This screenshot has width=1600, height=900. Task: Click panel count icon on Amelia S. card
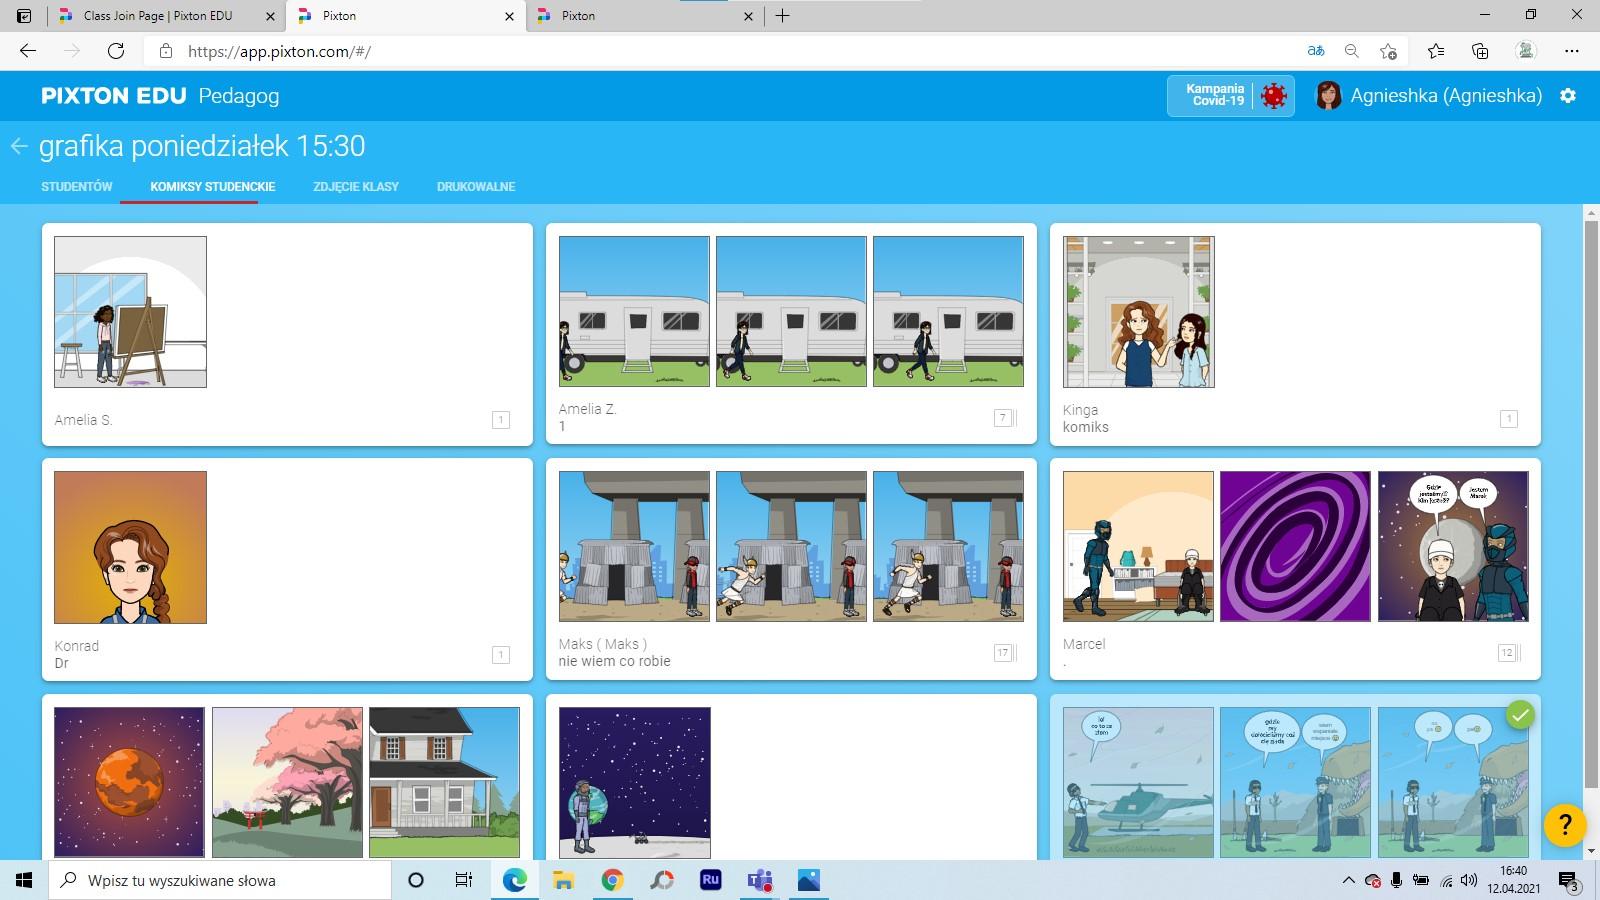tap(501, 420)
